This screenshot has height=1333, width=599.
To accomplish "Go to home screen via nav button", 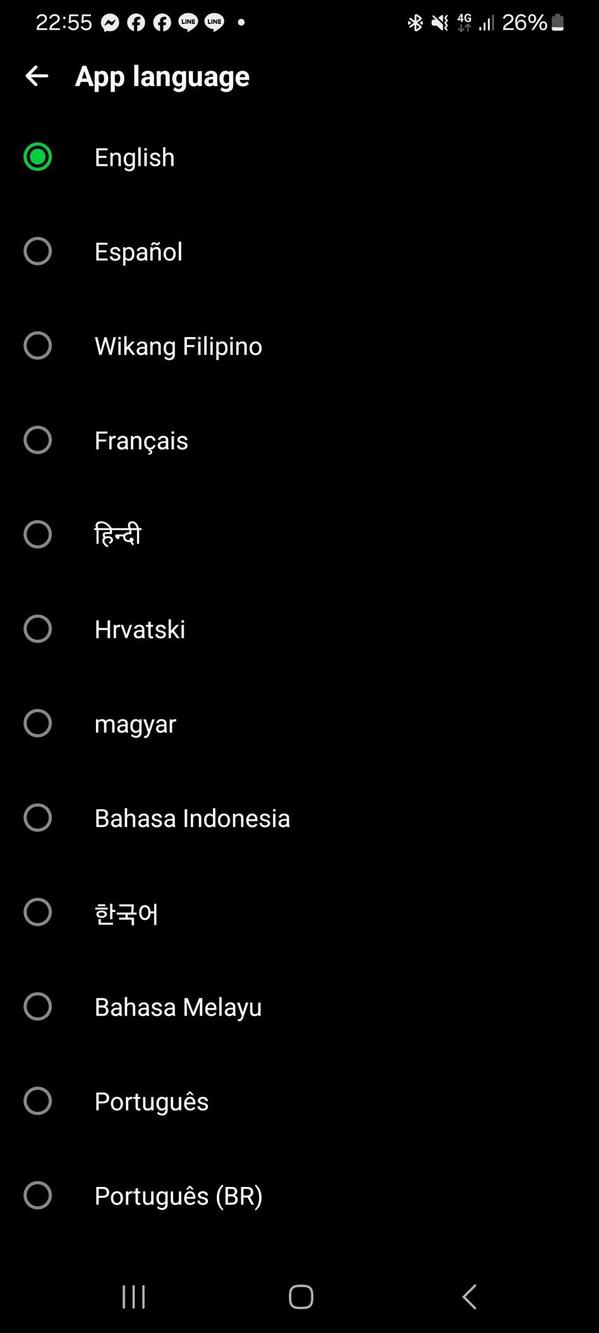I will click(301, 1297).
